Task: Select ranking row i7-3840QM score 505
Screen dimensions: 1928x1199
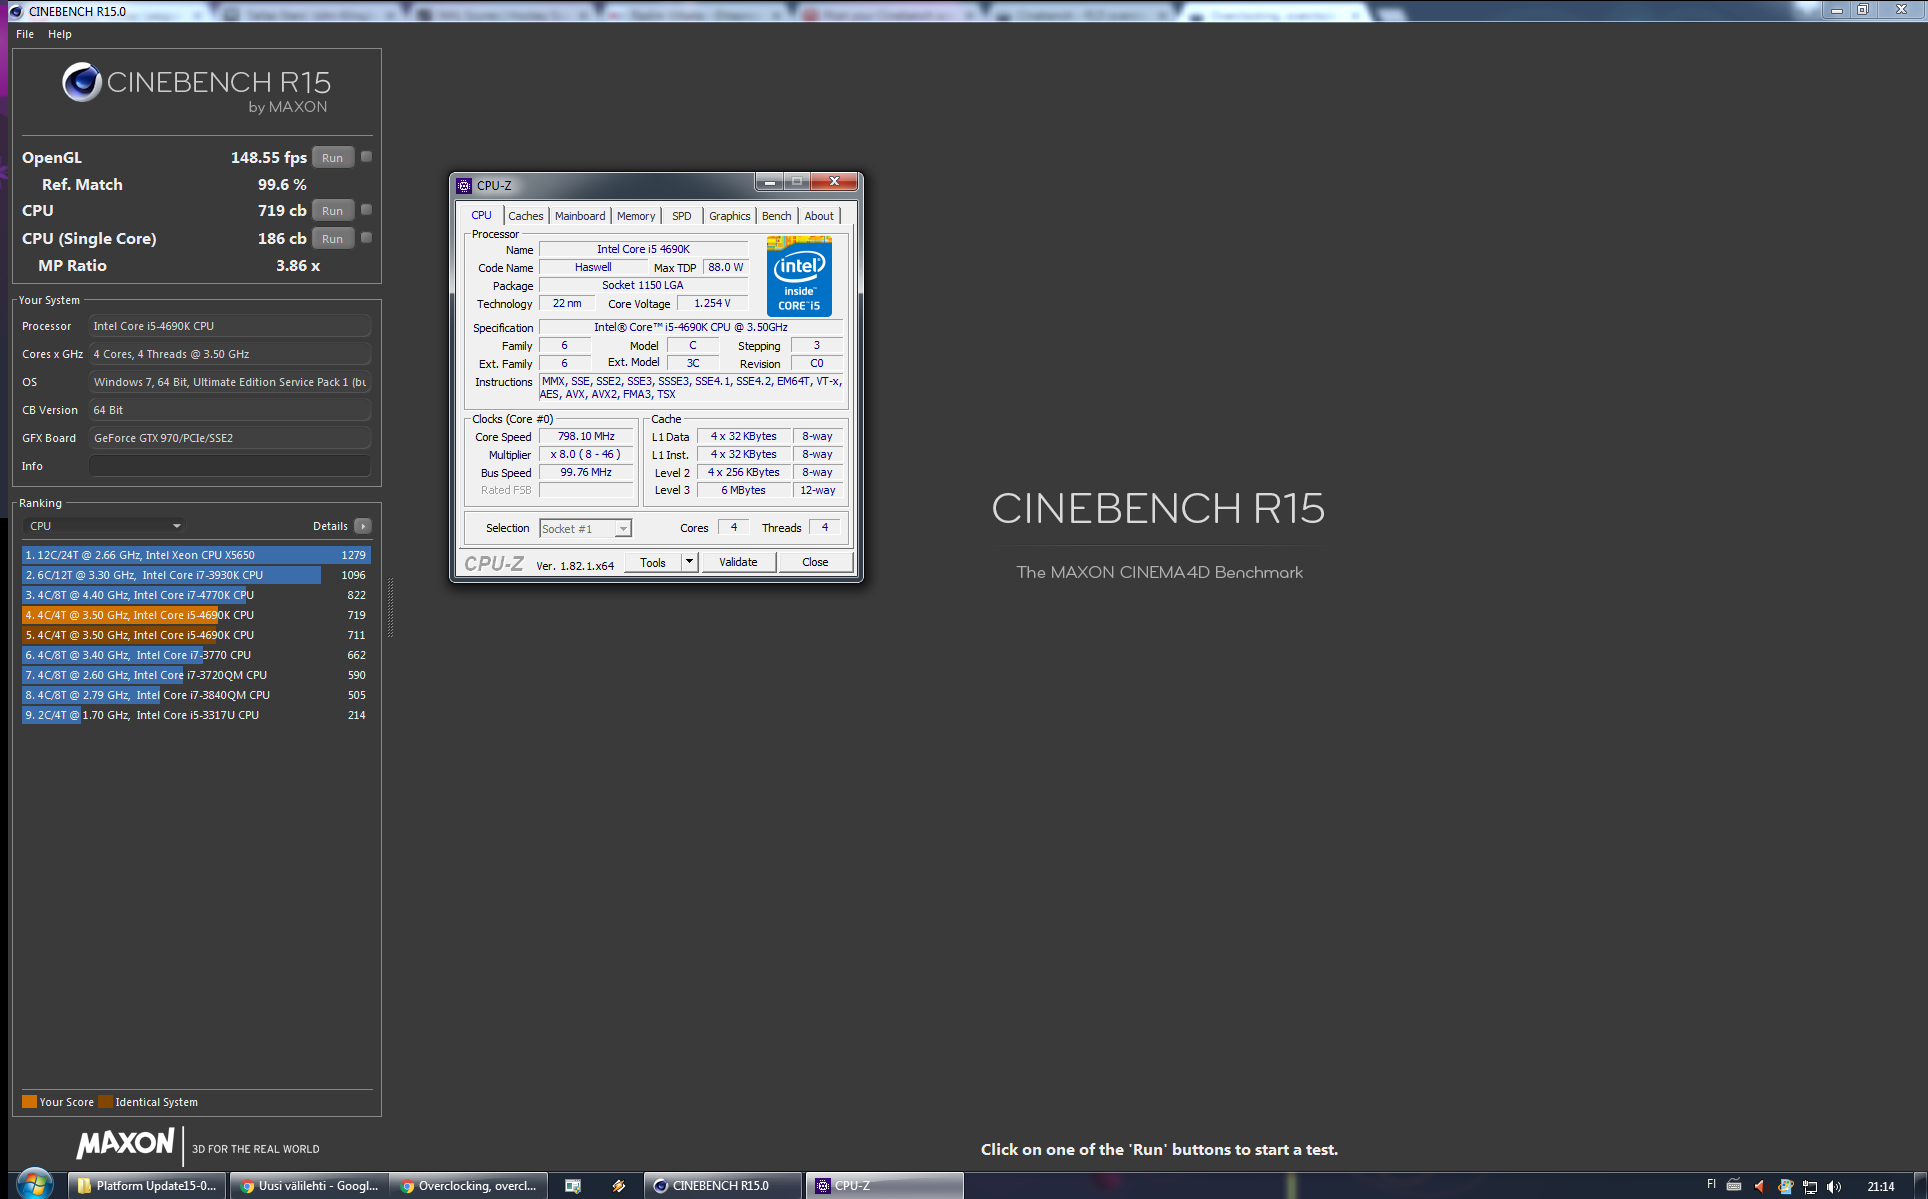Action: (x=196, y=695)
